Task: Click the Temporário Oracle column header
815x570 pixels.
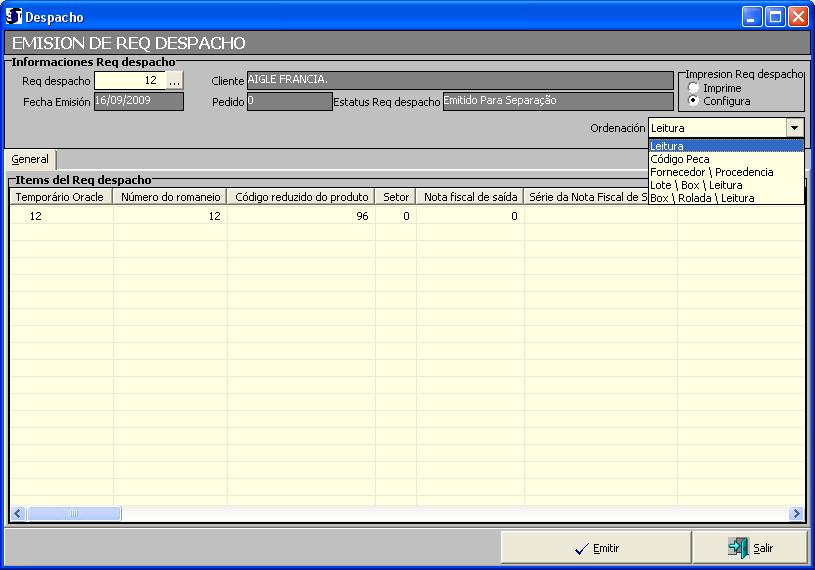Action: 60,198
